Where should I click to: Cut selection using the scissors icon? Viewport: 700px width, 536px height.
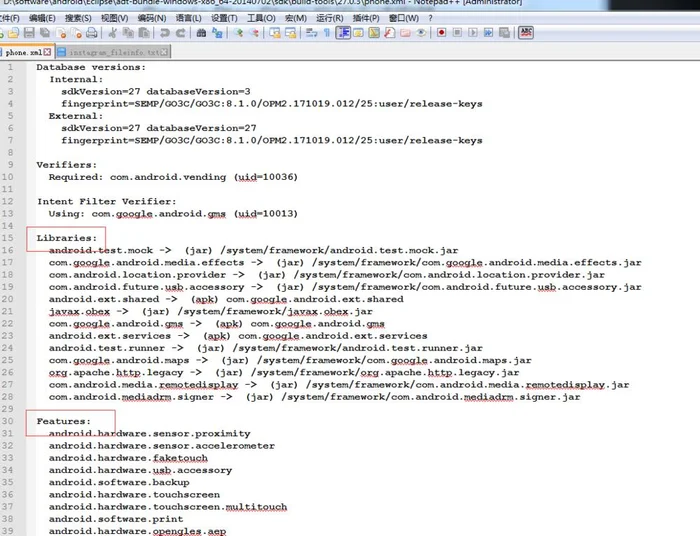(112, 33)
